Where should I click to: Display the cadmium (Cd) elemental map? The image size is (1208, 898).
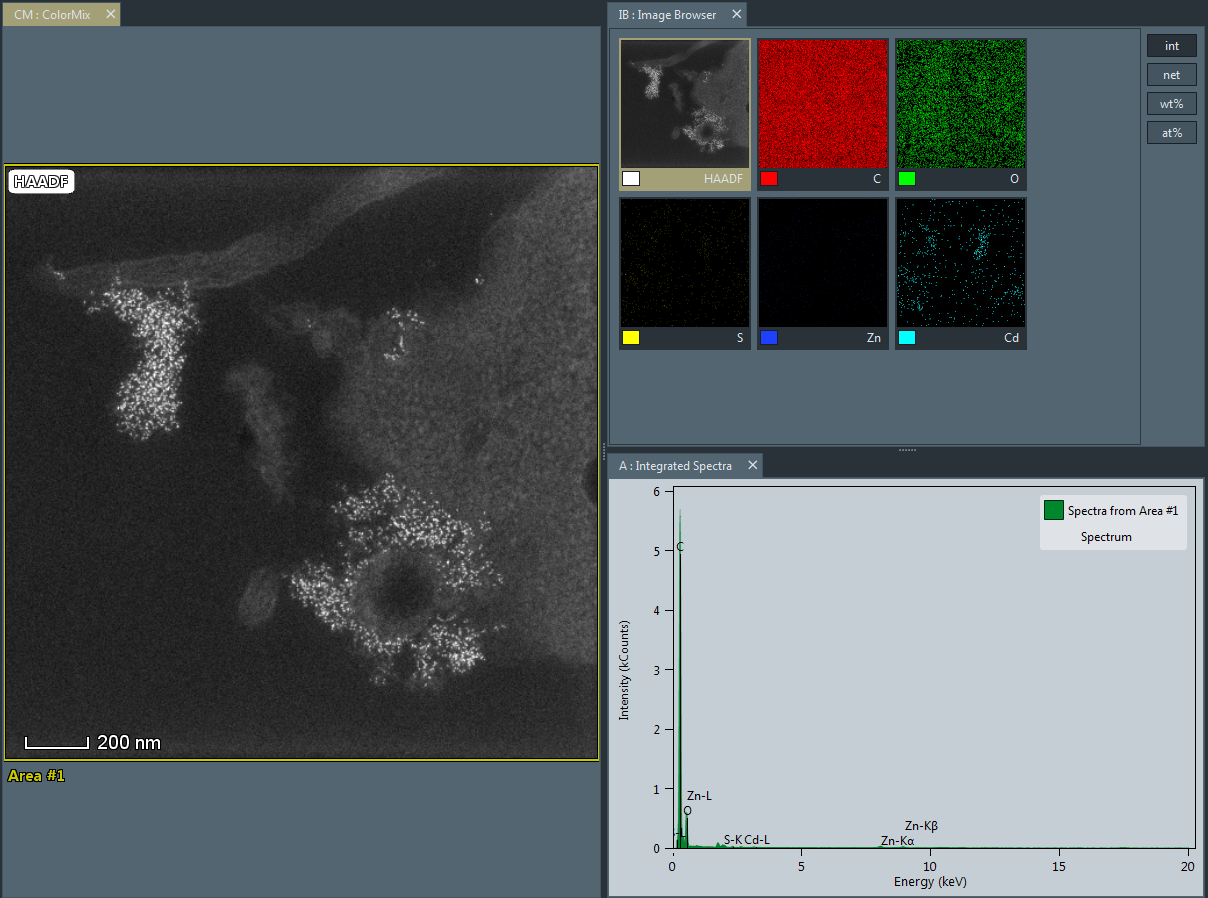tap(960, 263)
